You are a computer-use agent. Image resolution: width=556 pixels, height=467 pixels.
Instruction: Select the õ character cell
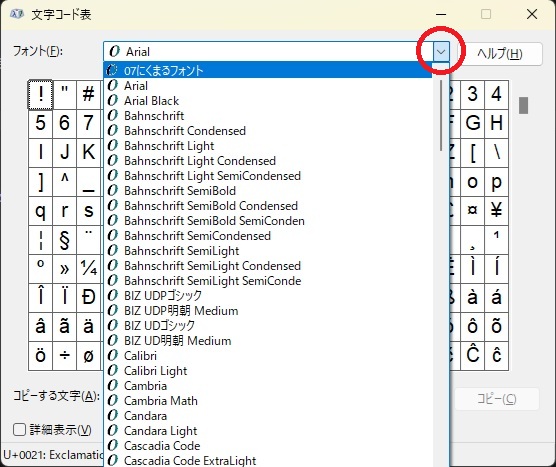[496, 327]
